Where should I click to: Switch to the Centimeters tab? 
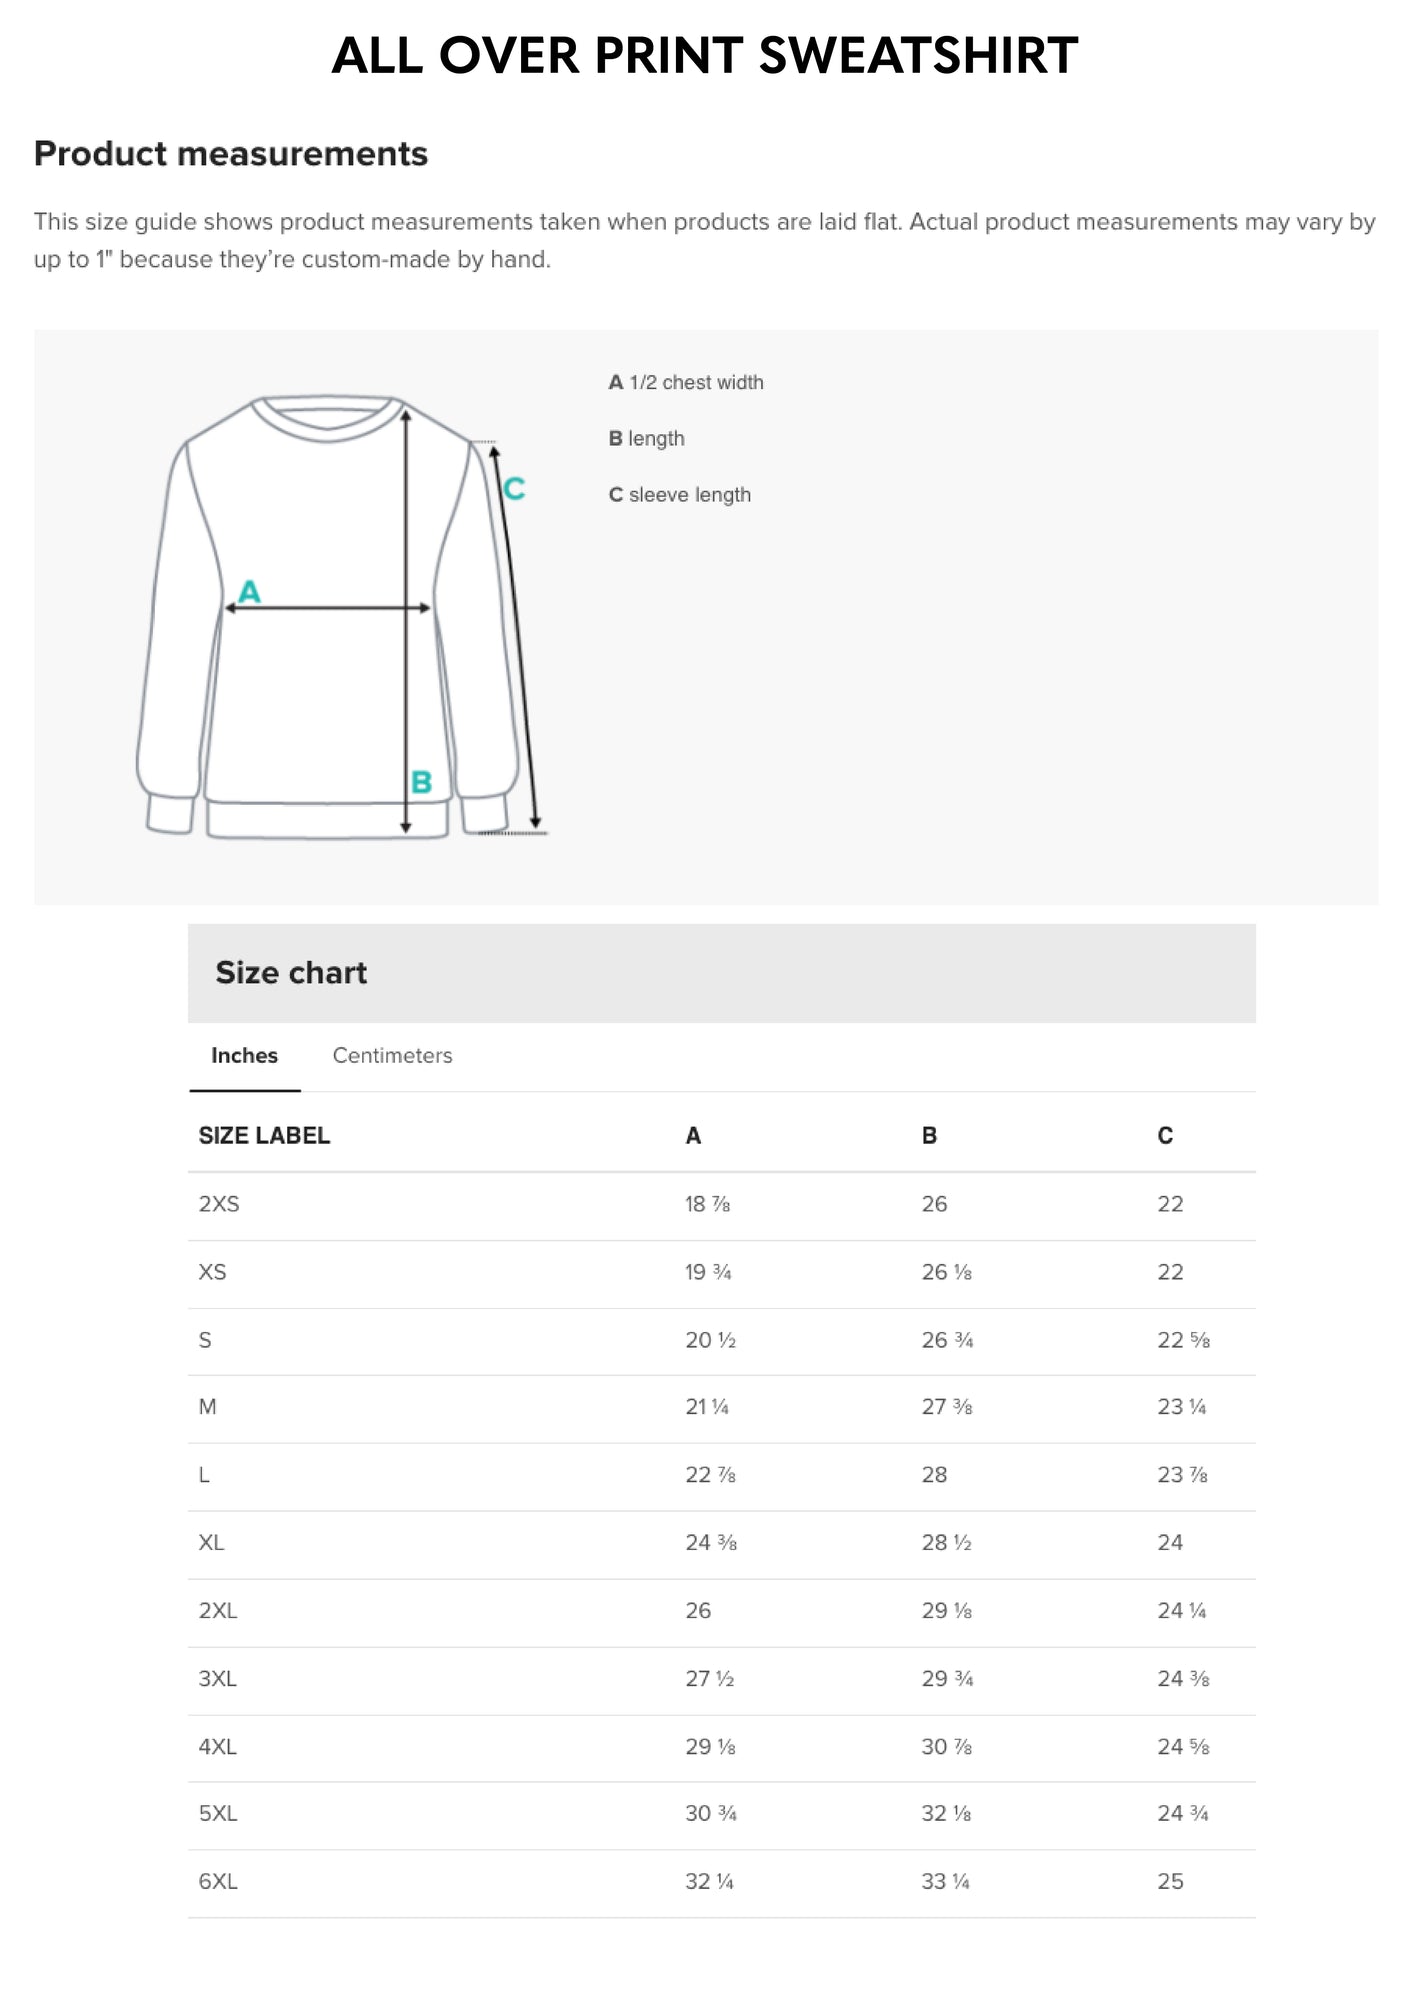pos(392,1056)
